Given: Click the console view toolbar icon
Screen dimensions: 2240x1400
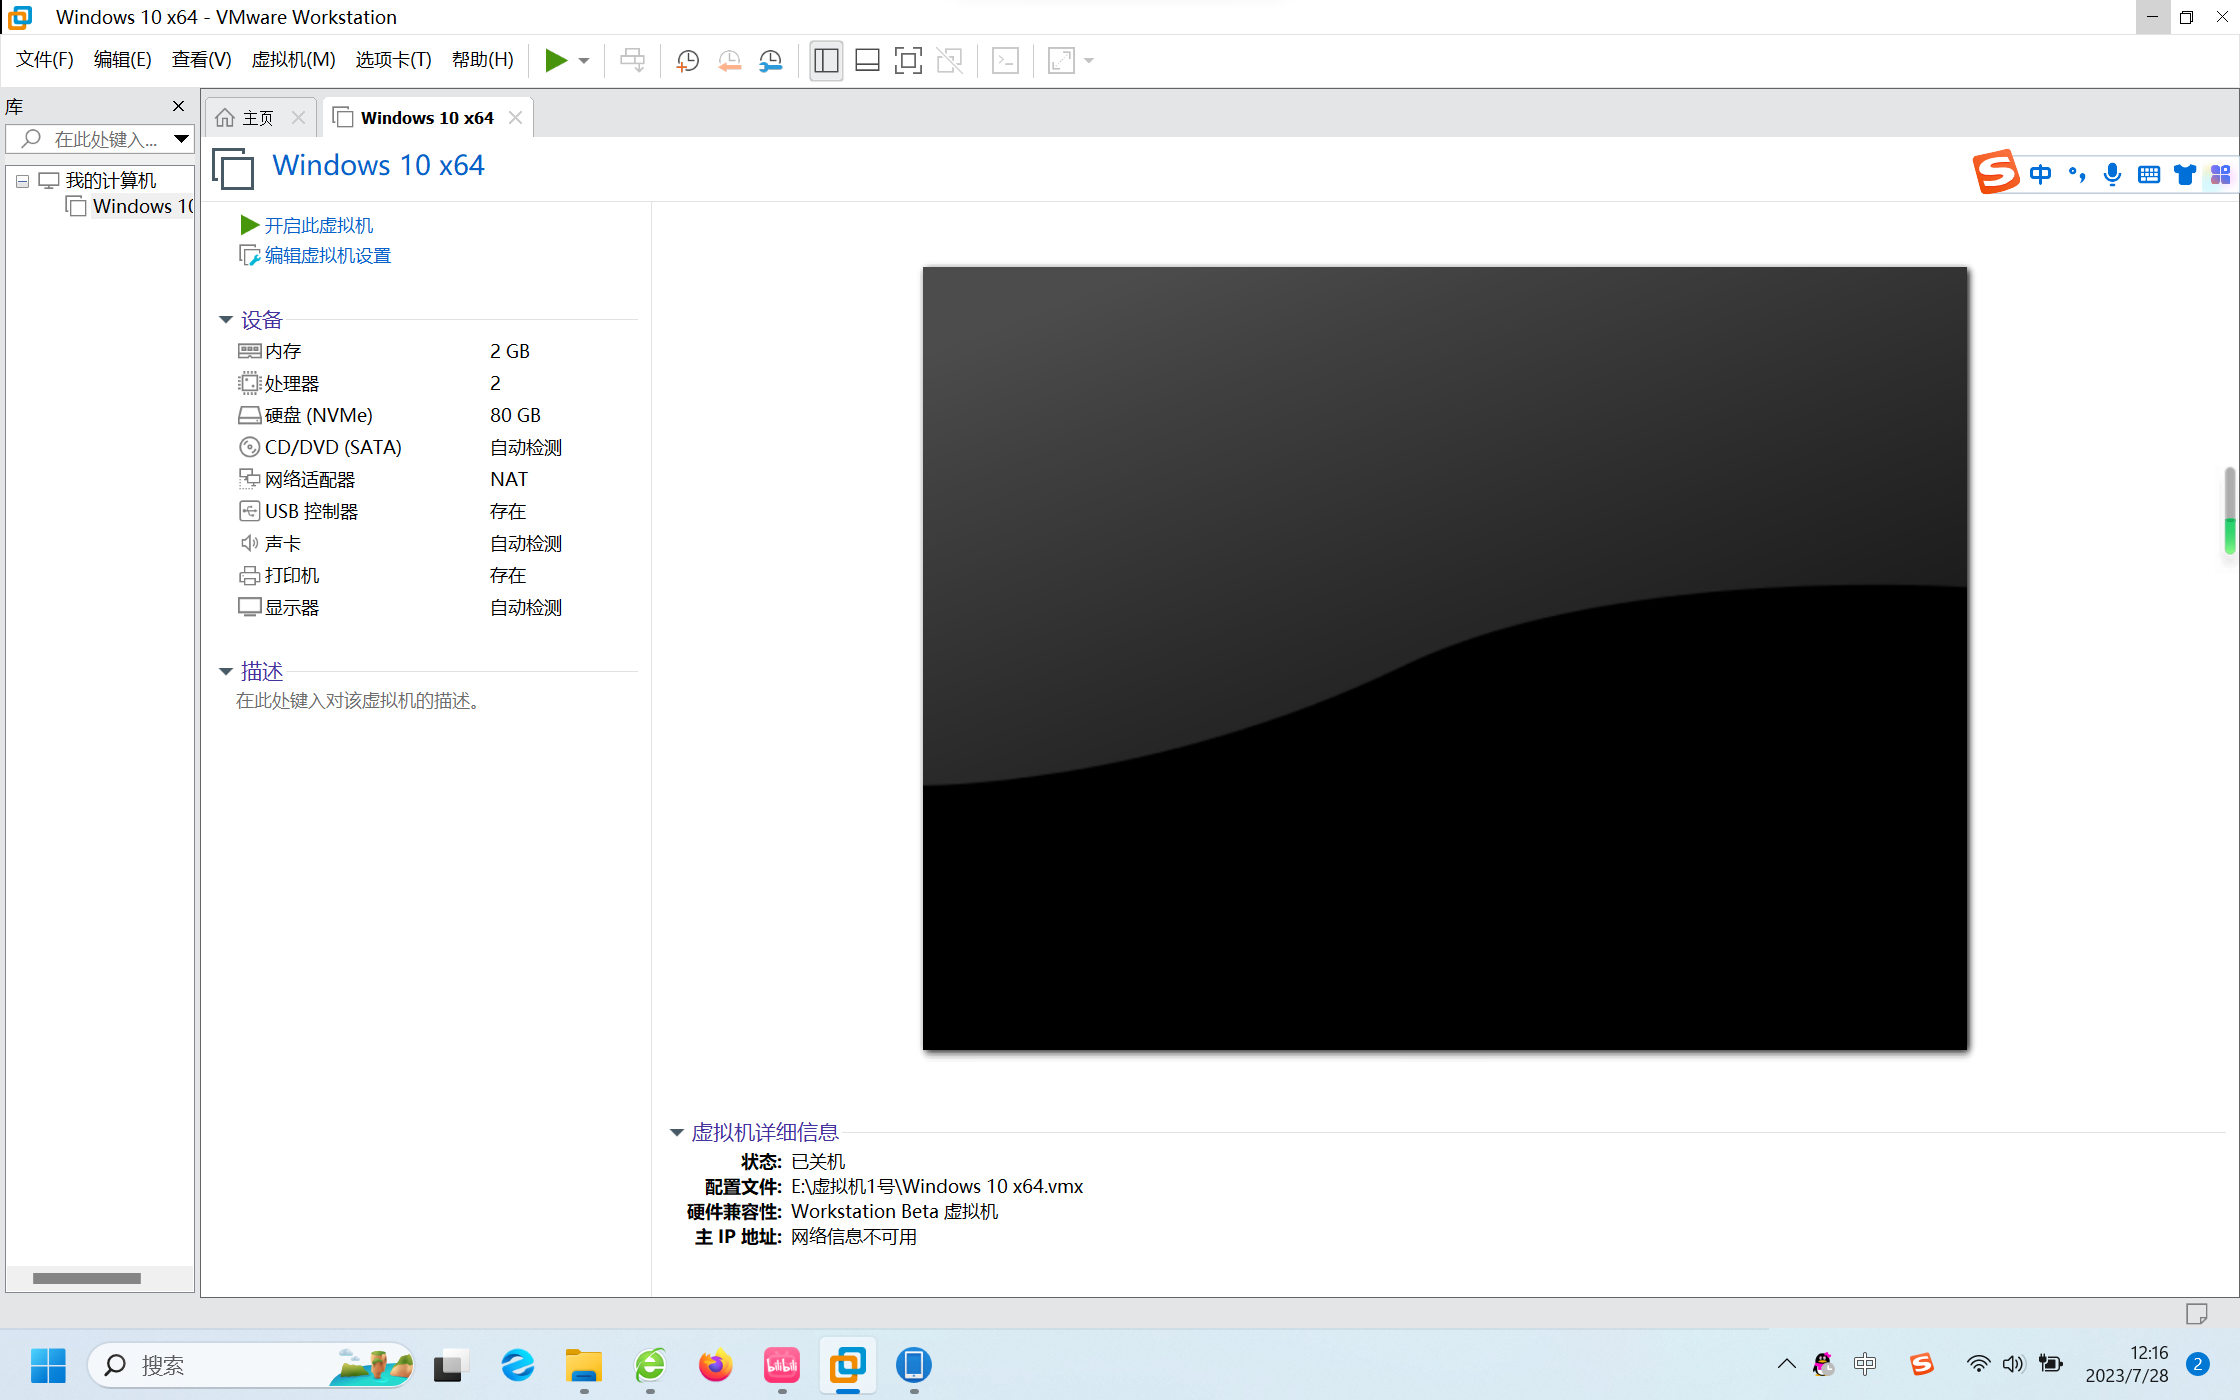Looking at the screenshot, I should (x=1005, y=61).
